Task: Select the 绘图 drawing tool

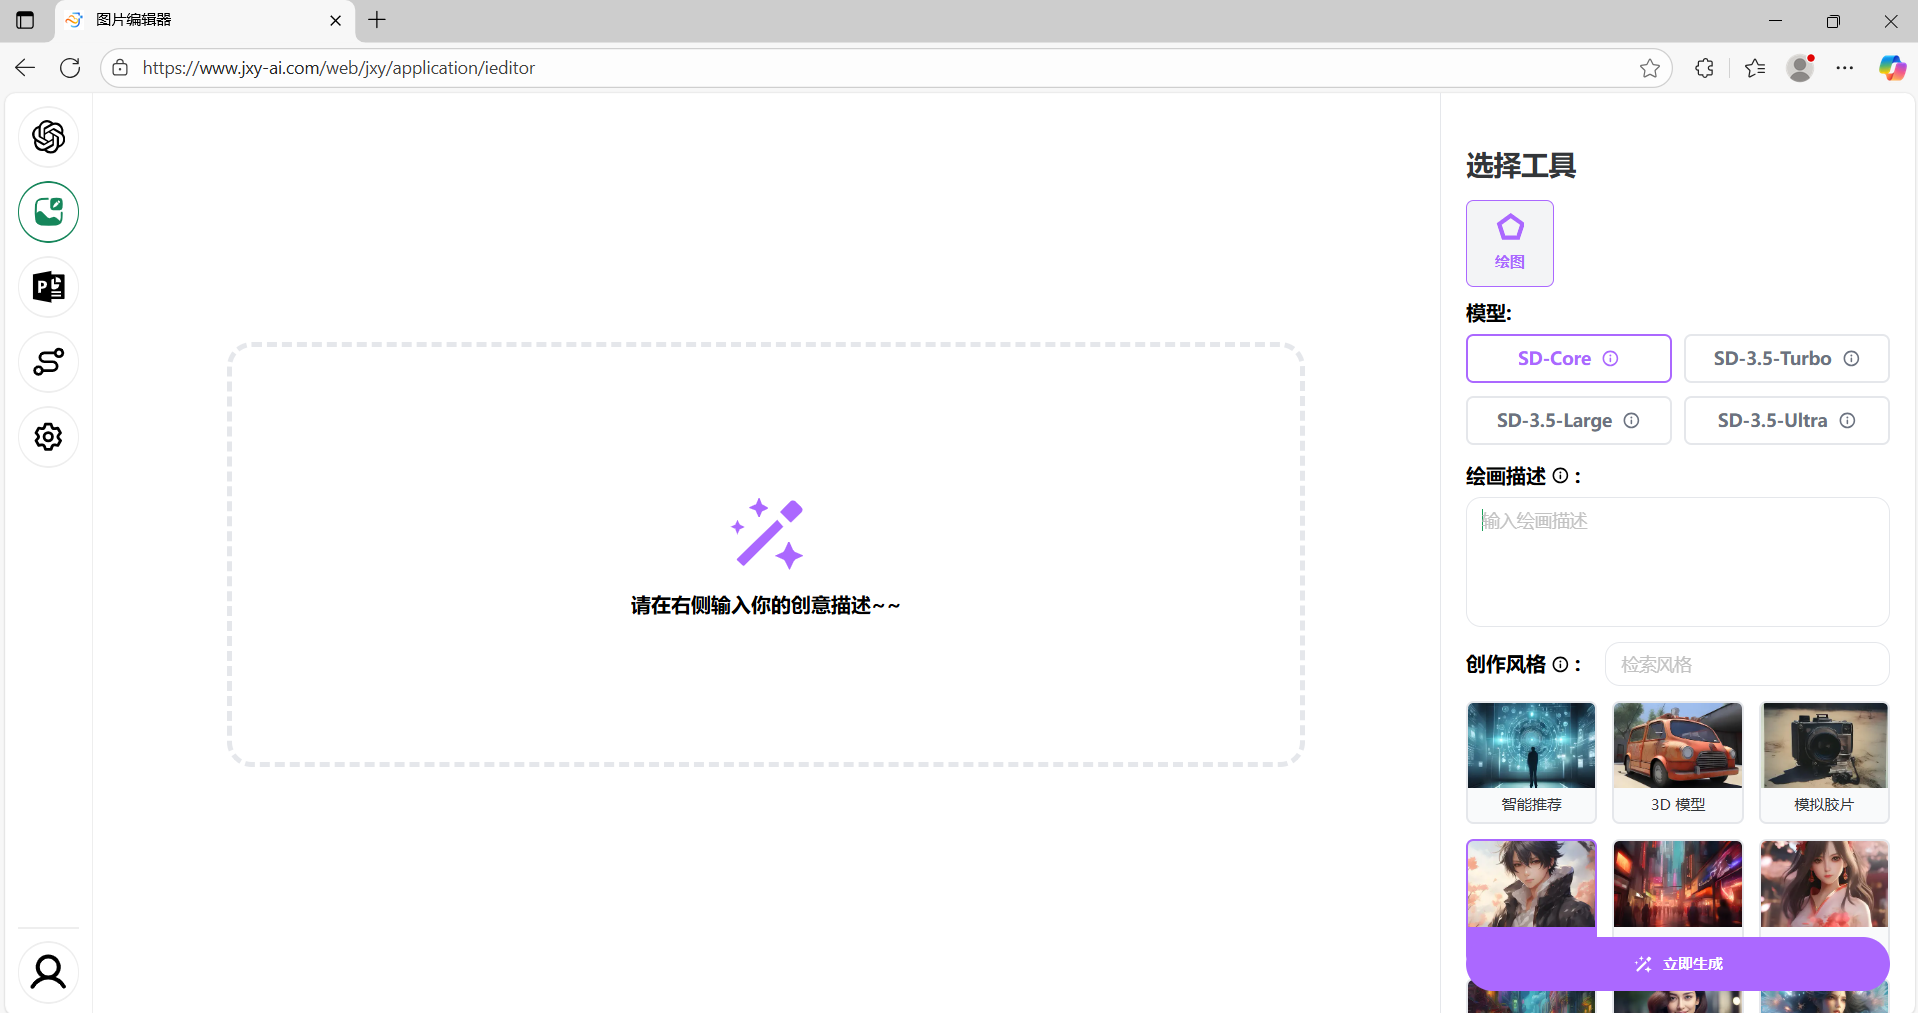Action: tap(1509, 243)
